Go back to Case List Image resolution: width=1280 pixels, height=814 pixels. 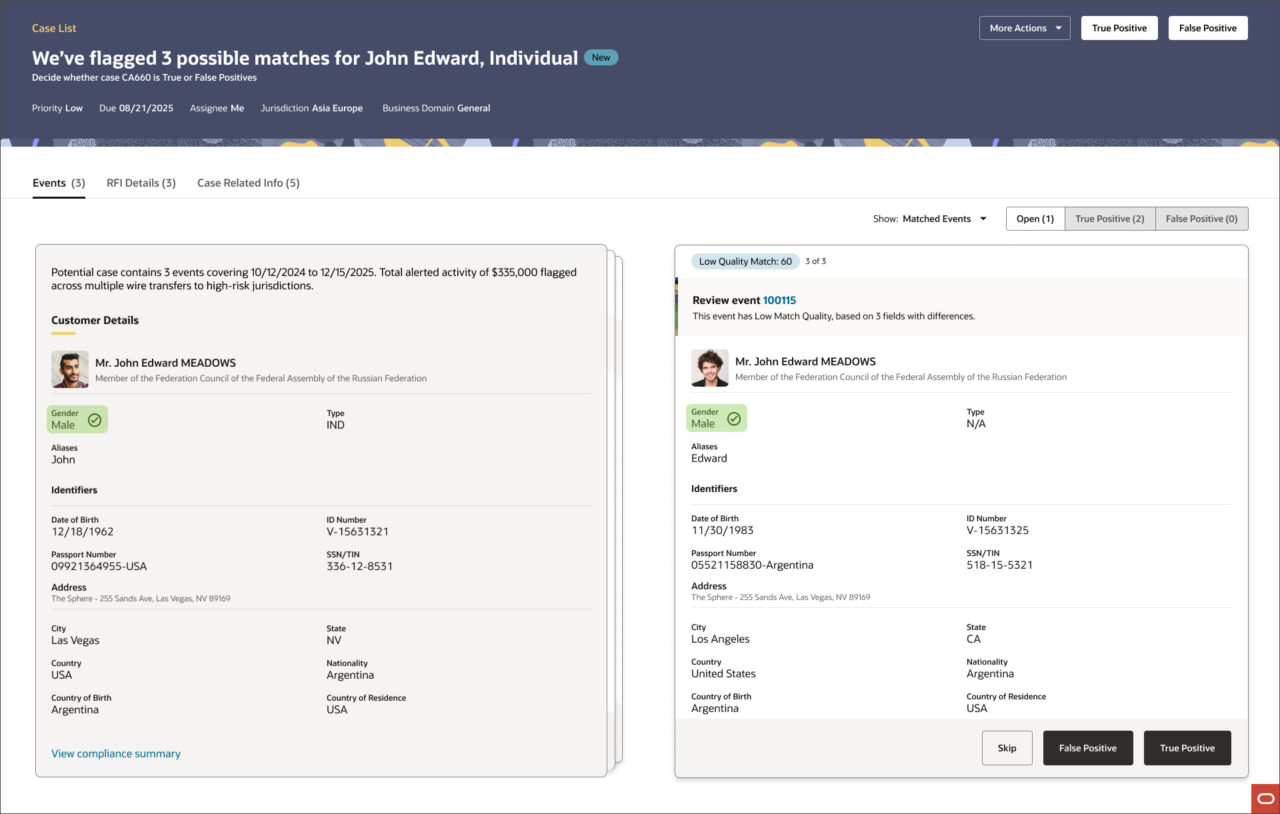[x=54, y=28]
